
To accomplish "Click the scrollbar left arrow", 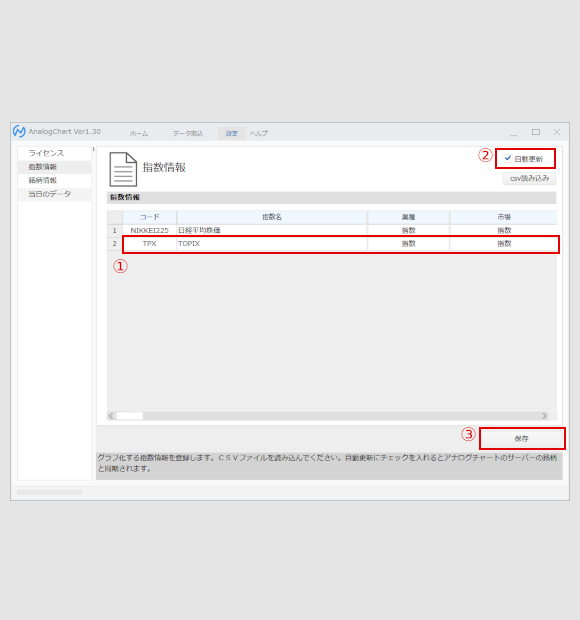I will [x=111, y=416].
